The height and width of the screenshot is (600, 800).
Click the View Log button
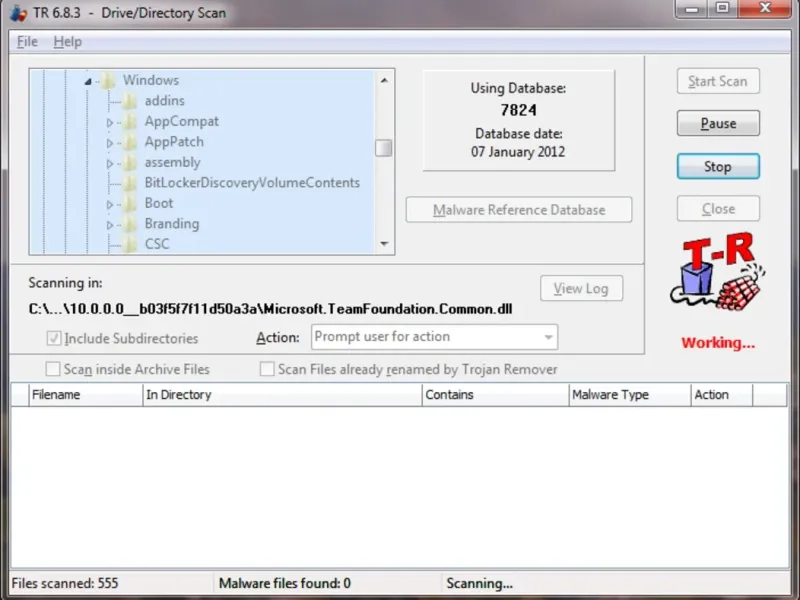pyautogui.click(x=581, y=289)
